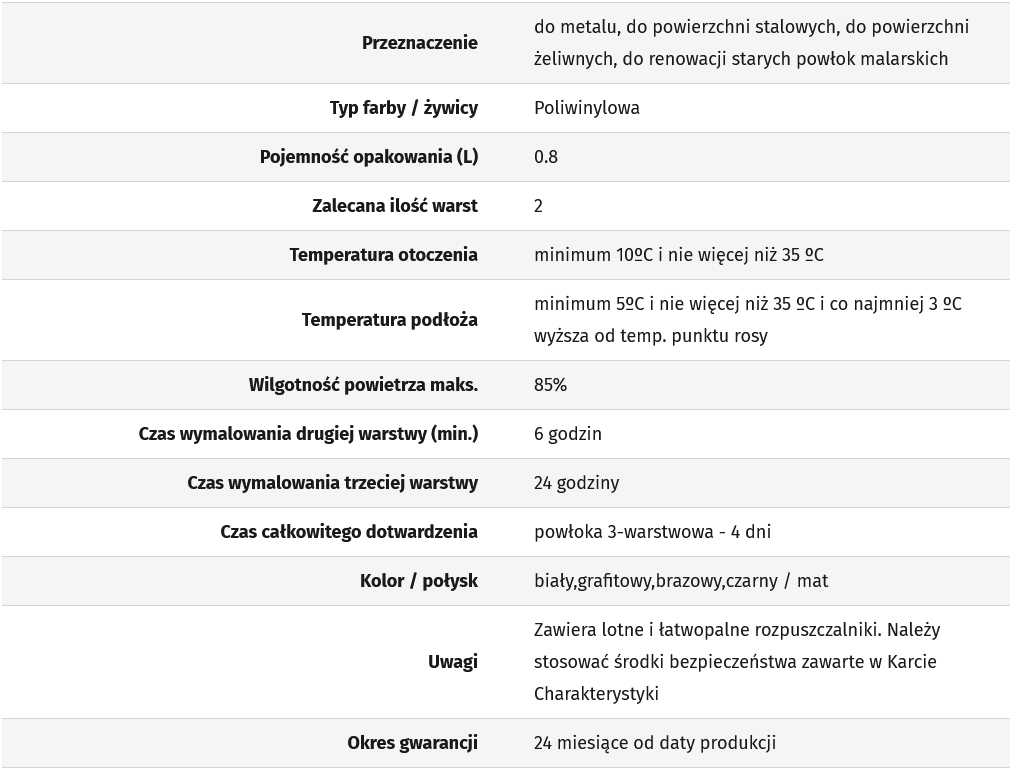Click the metal surfaces purpose description
The width and height of the screenshot is (1014, 770).
point(751,43)
